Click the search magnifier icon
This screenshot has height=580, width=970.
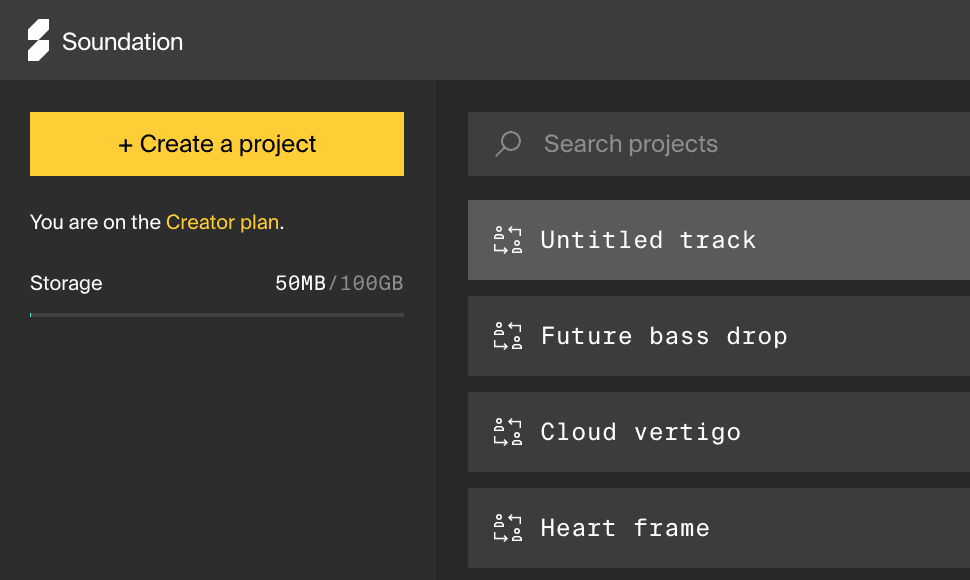tap(508, 143)
